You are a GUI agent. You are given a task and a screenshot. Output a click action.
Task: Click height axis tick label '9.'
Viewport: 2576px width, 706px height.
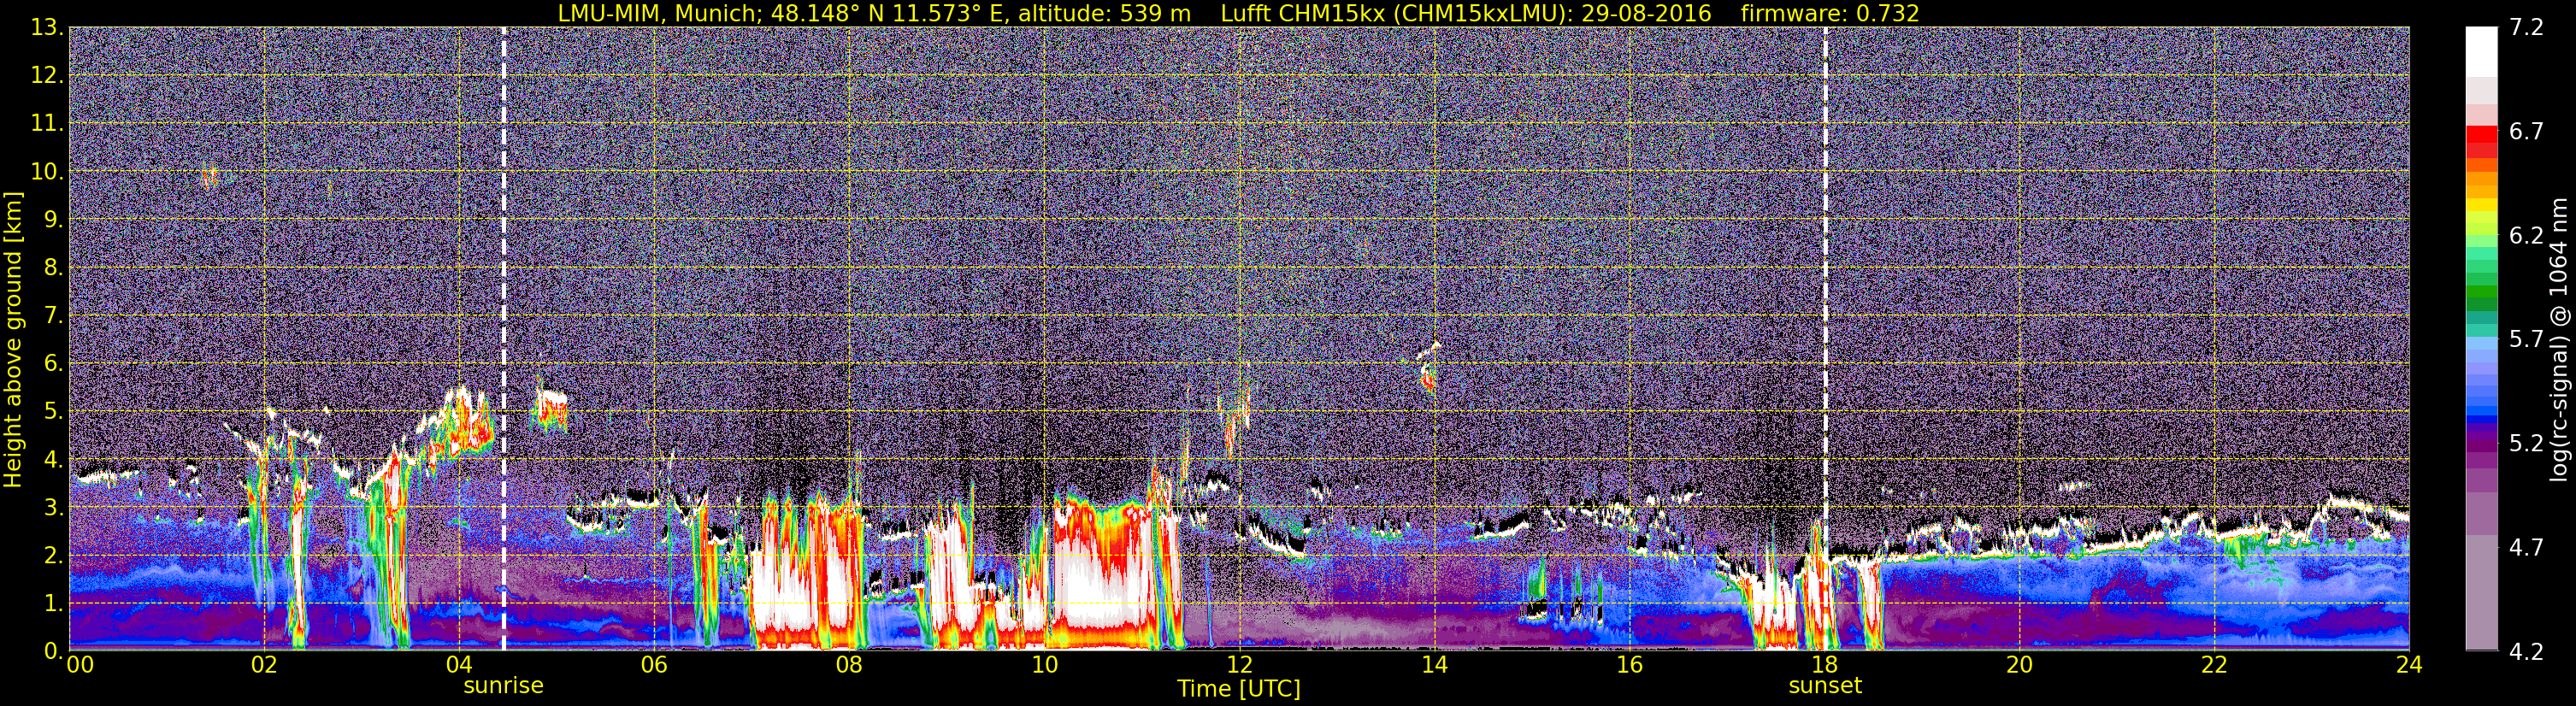pos(53,219)
